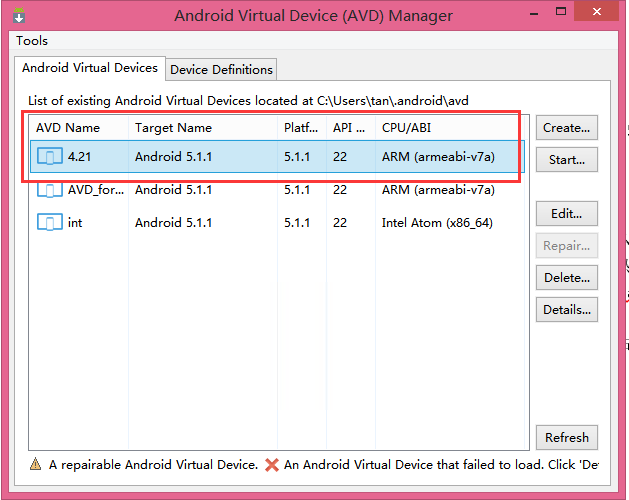Select the device icon for AVD_for... row

pyautogui.click(x=50, y=190)
